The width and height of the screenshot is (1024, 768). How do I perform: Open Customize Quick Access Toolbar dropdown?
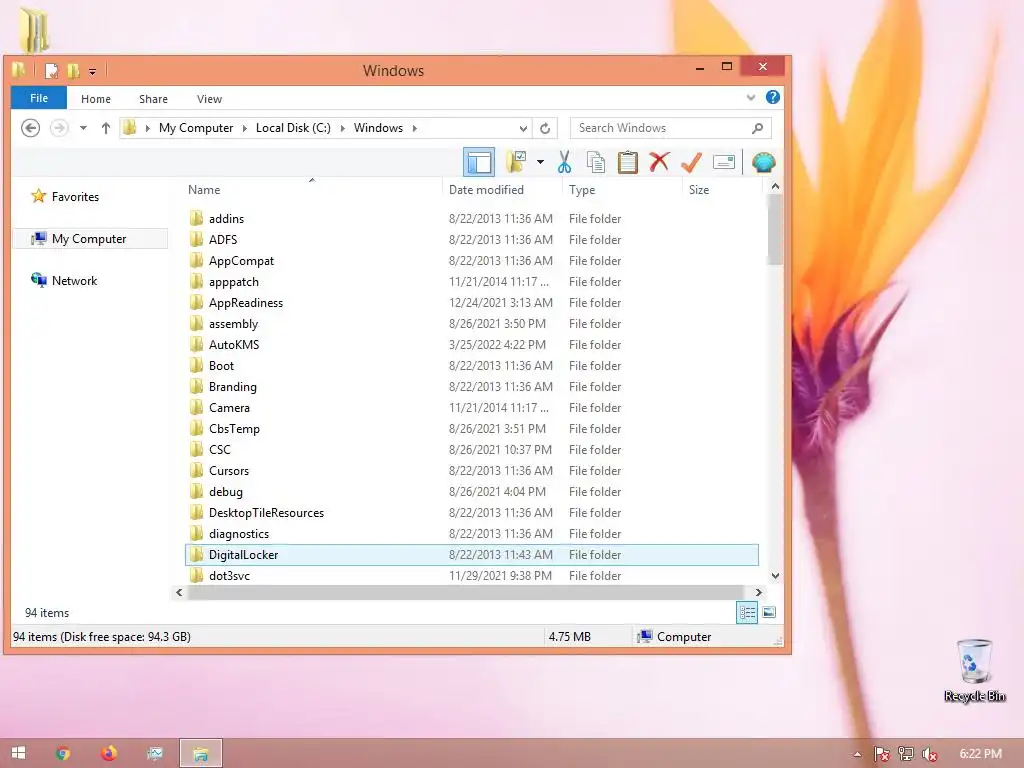(x=93, y=71)
